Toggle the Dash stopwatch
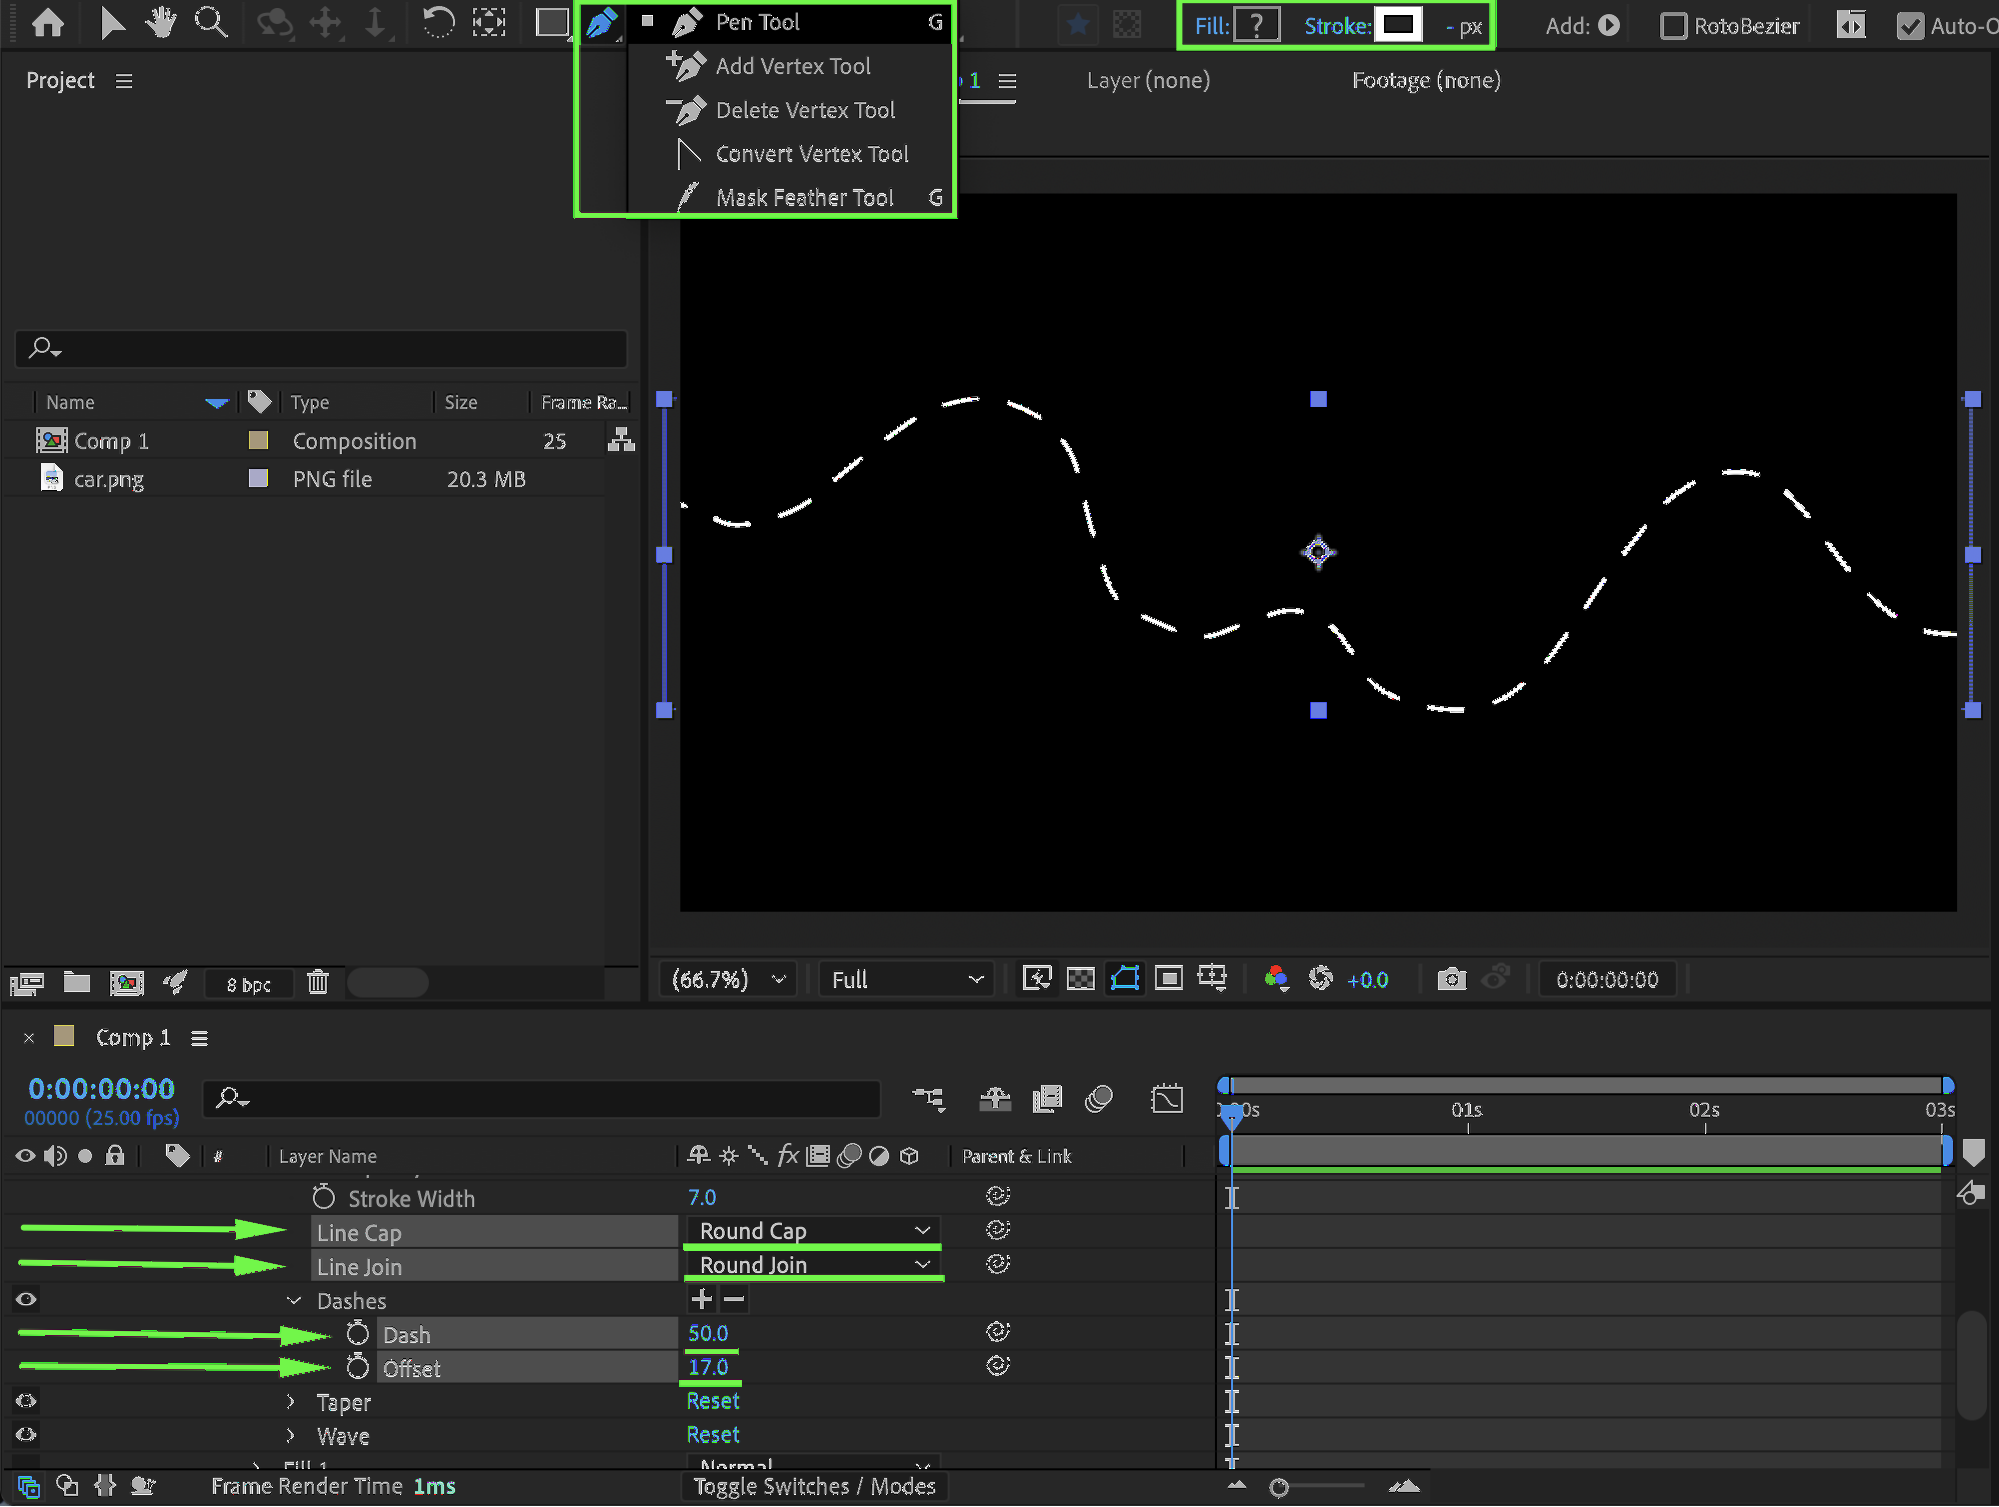Image resolution: width=1999 pixels, height=1507 pixels. 357,1333
